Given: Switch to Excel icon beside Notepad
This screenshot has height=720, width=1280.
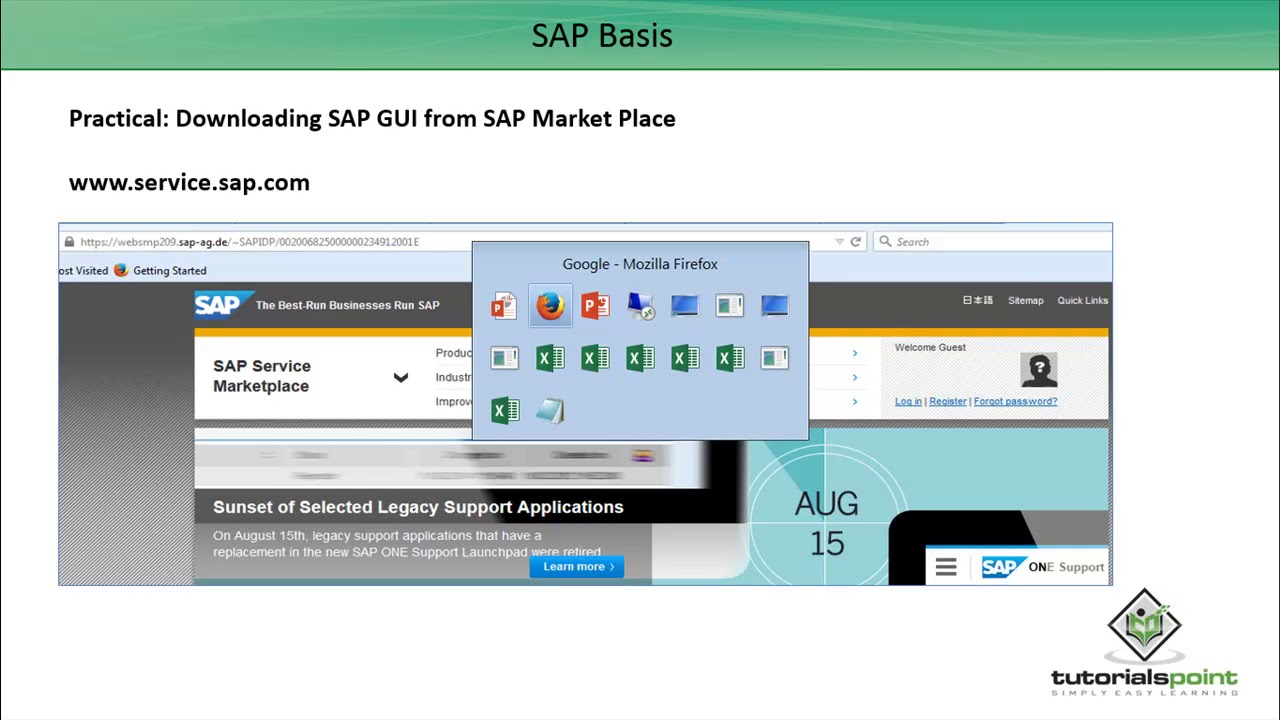Looking at the screenshot, I should 504,410.
